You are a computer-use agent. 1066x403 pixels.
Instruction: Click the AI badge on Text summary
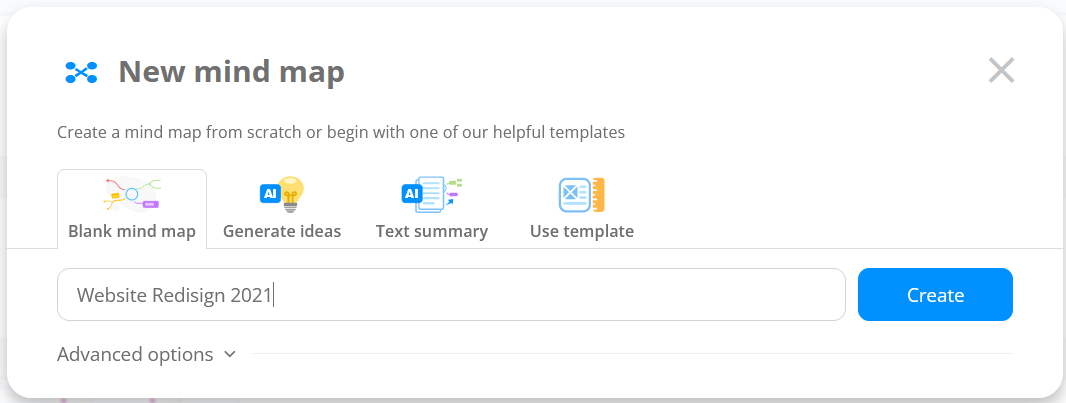coord(412,194)
